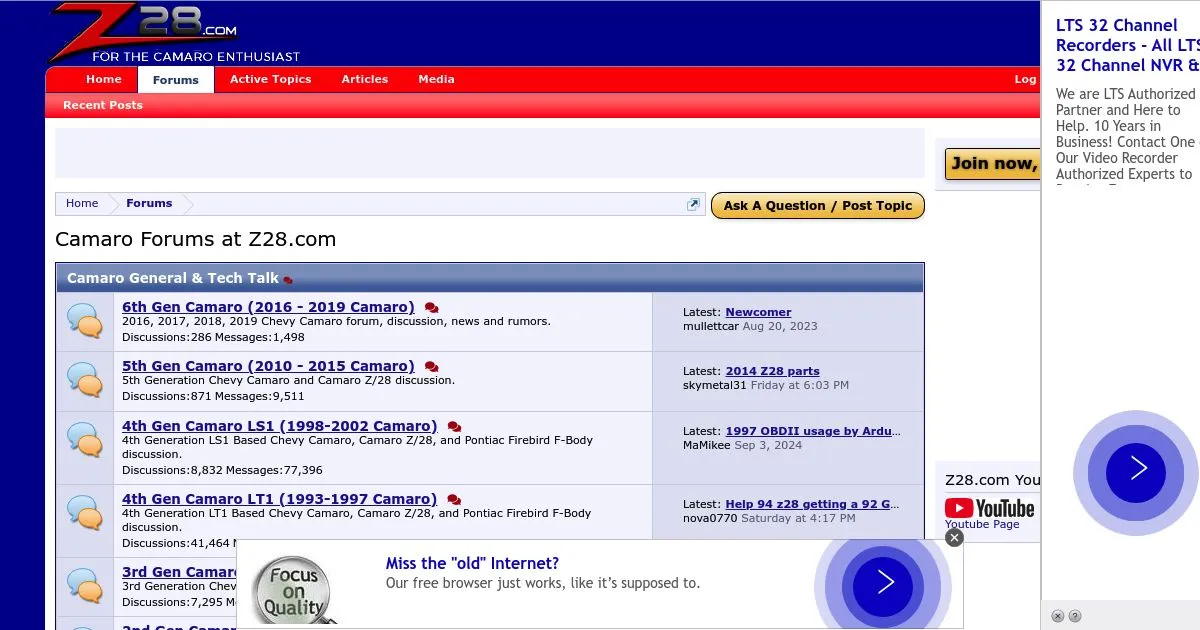Click the Forums breadcrumb link
This screenshot has height=630, width=1200.
(x=149, y=204)
